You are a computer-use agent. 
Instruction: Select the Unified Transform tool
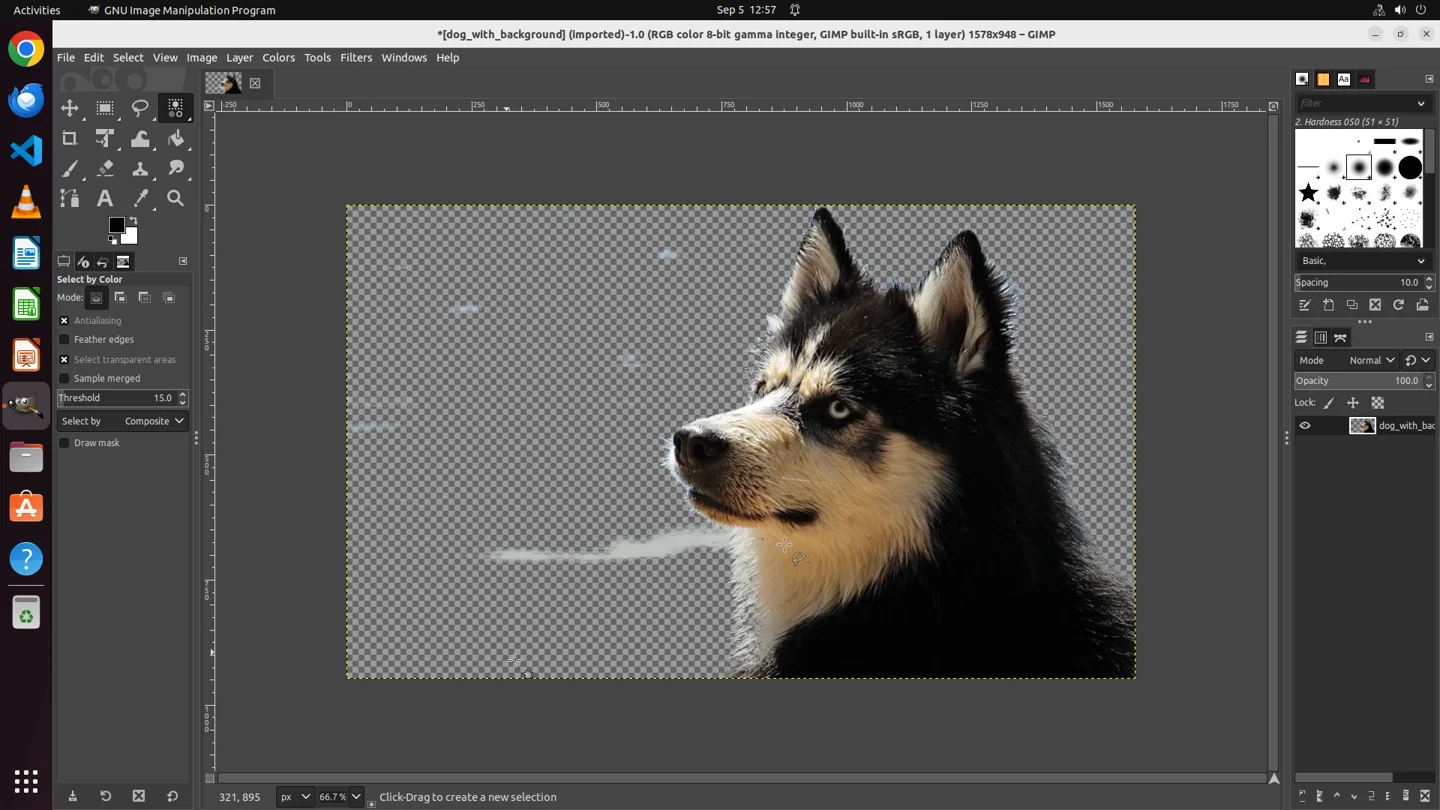tap(105, 138)
